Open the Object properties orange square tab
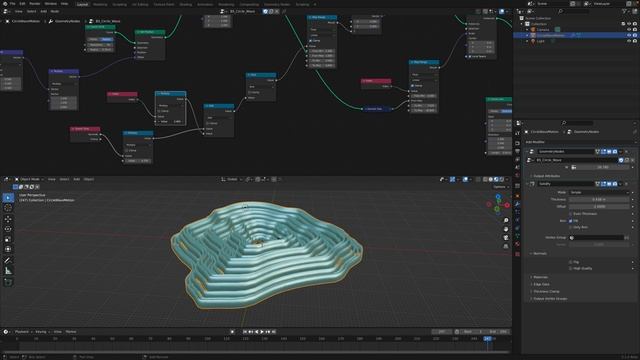This screenshot has height=360, width=640. point(518,196)
